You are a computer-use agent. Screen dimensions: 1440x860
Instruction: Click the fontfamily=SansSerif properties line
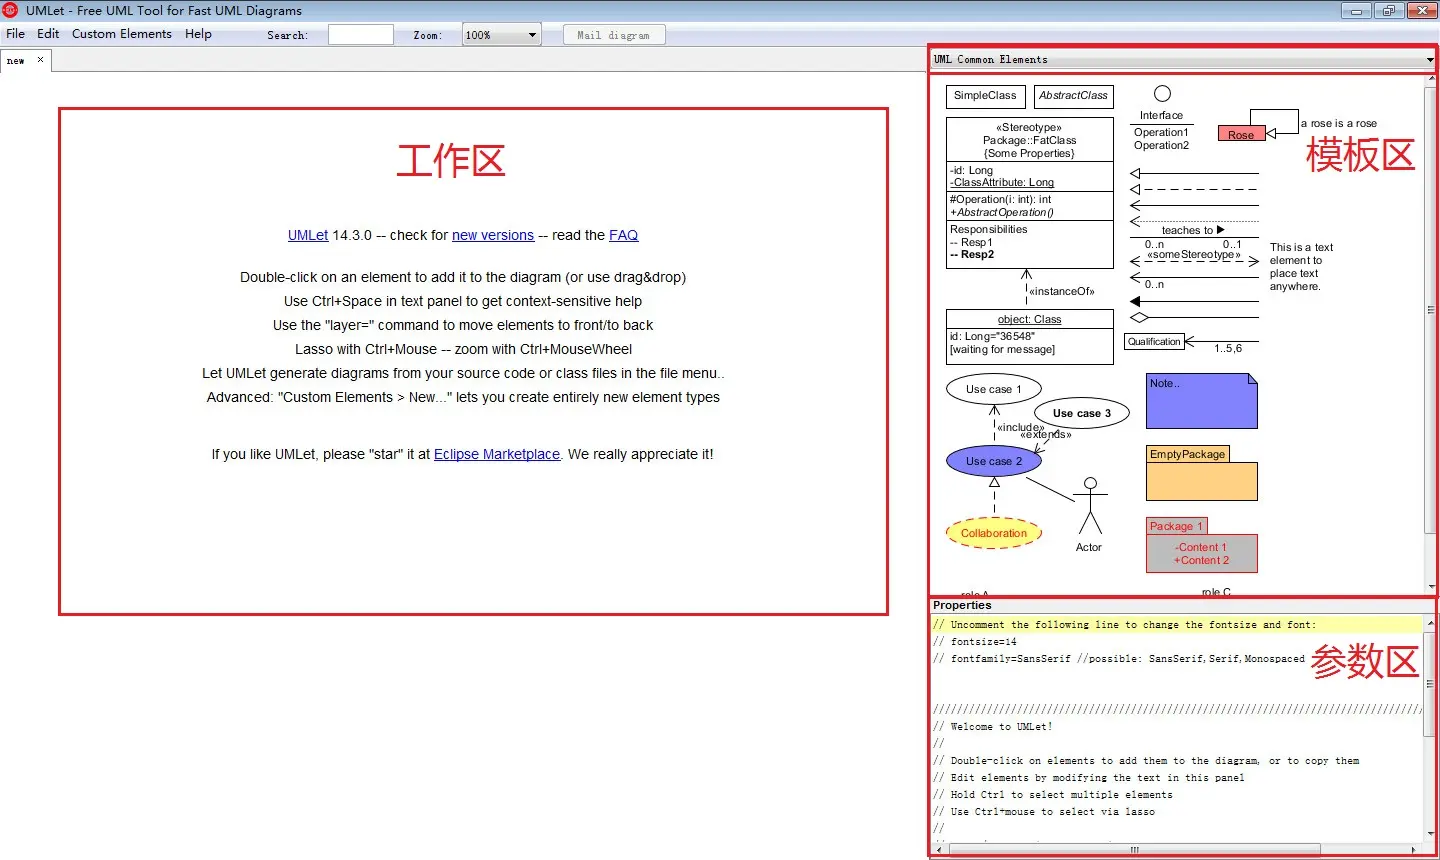pyautogui.click(x=1119, y=659)
